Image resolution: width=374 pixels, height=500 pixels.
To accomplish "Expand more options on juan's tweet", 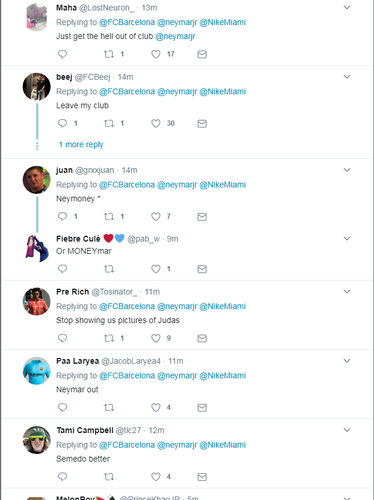I will tap(347, 170).
